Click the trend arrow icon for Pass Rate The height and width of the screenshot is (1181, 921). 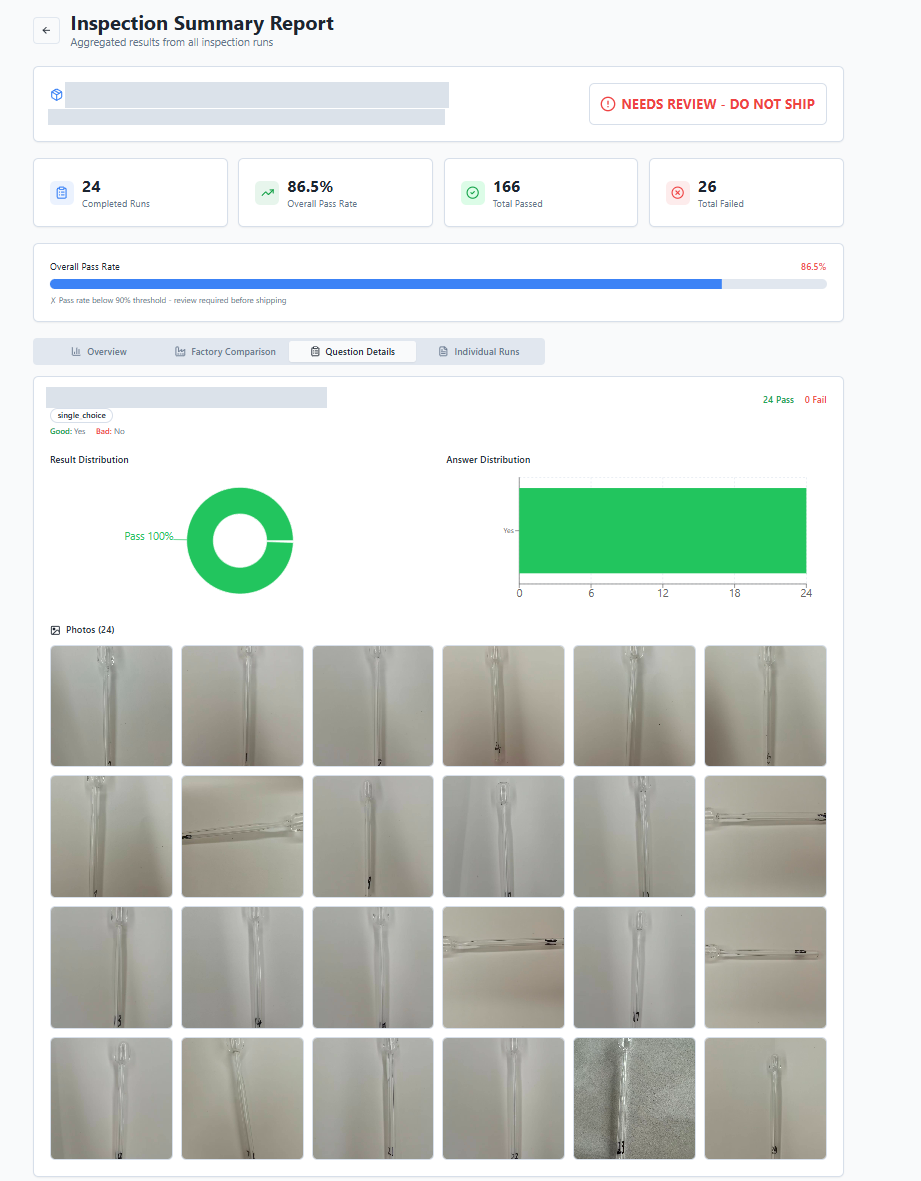(267, 193)
